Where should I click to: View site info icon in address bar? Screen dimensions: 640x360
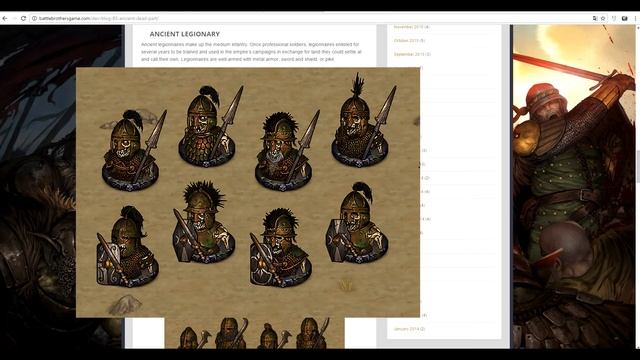[x=34, y=18]
